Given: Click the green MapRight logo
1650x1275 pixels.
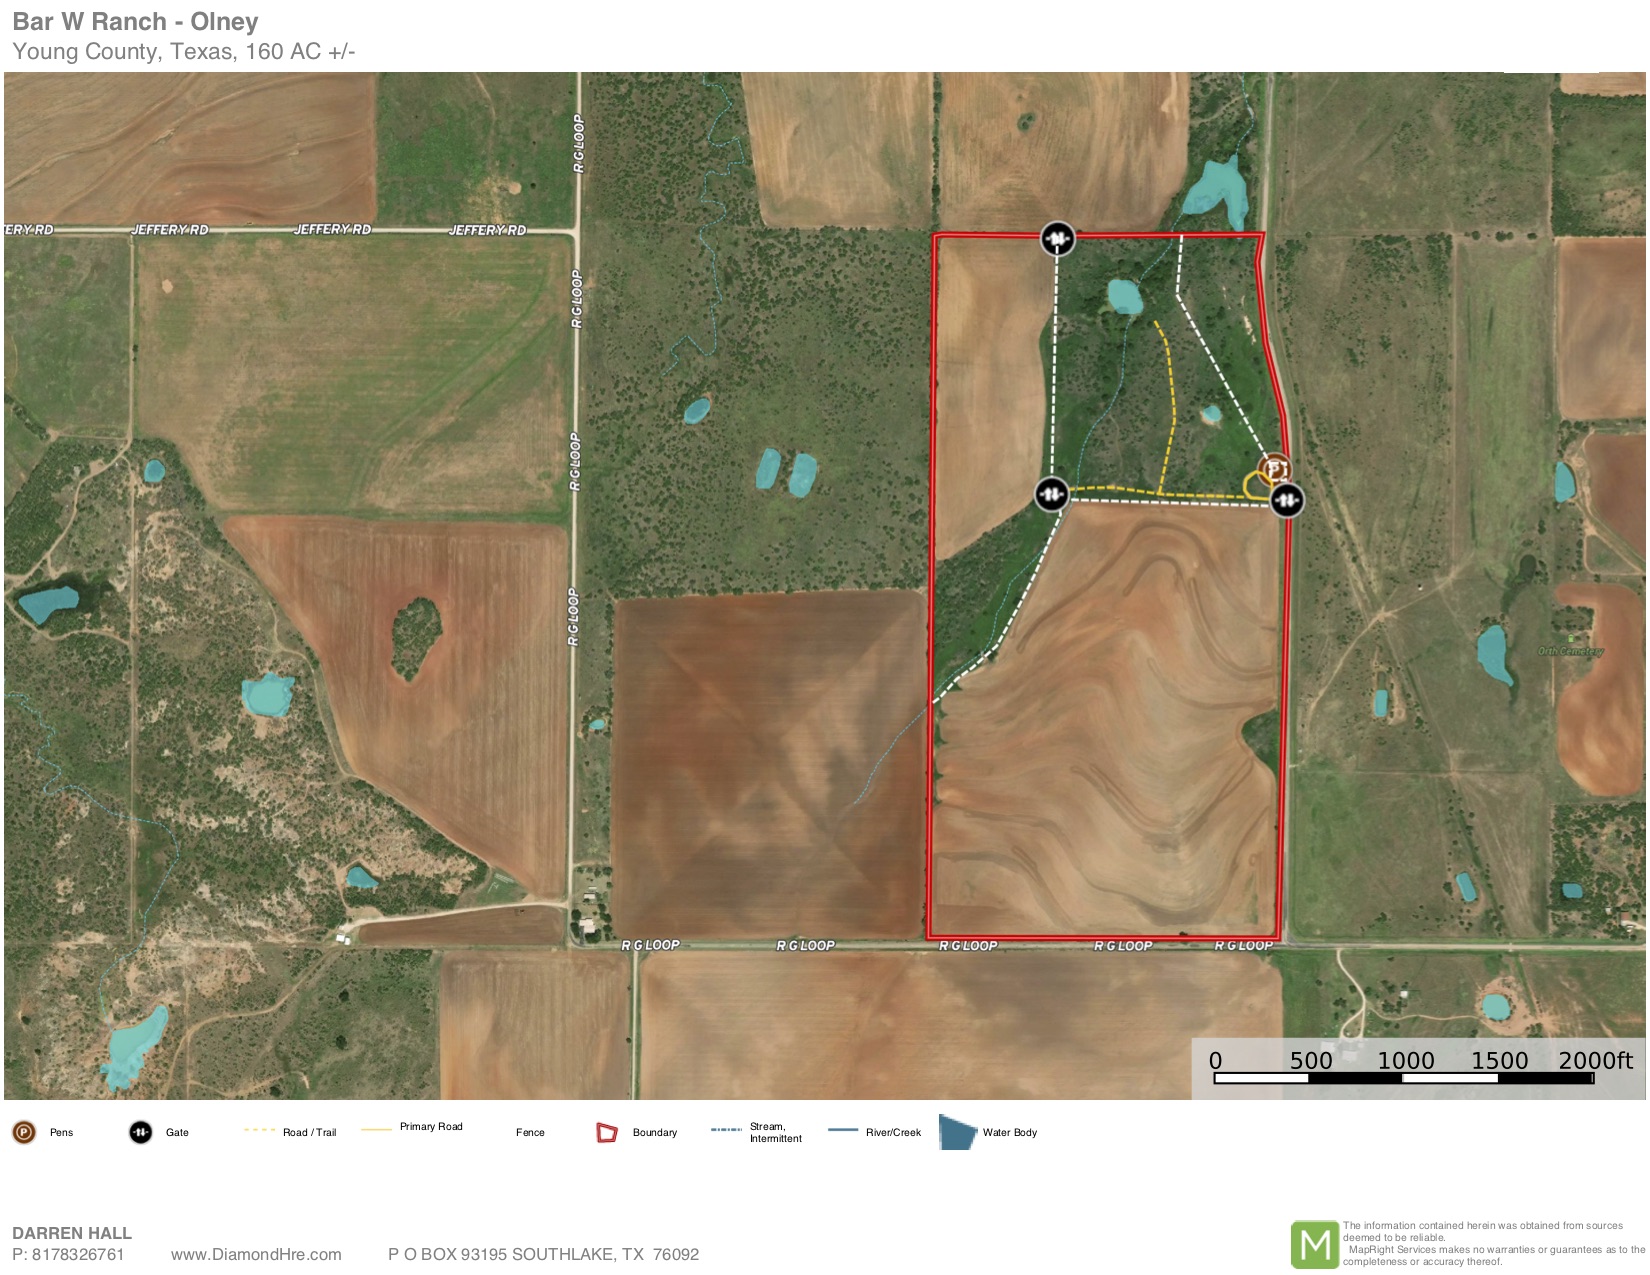Looking at the screenshot, I should click(x=1314, y=1244).
